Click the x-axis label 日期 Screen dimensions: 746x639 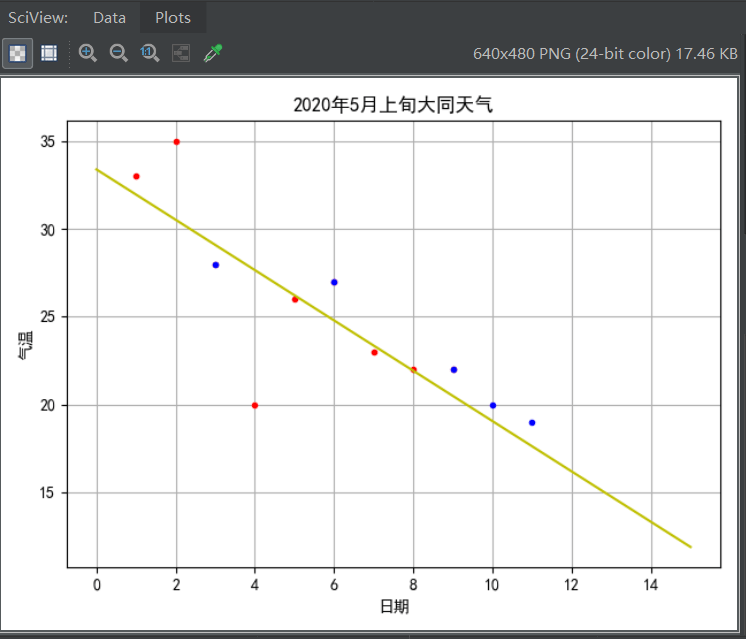point(394,607)
